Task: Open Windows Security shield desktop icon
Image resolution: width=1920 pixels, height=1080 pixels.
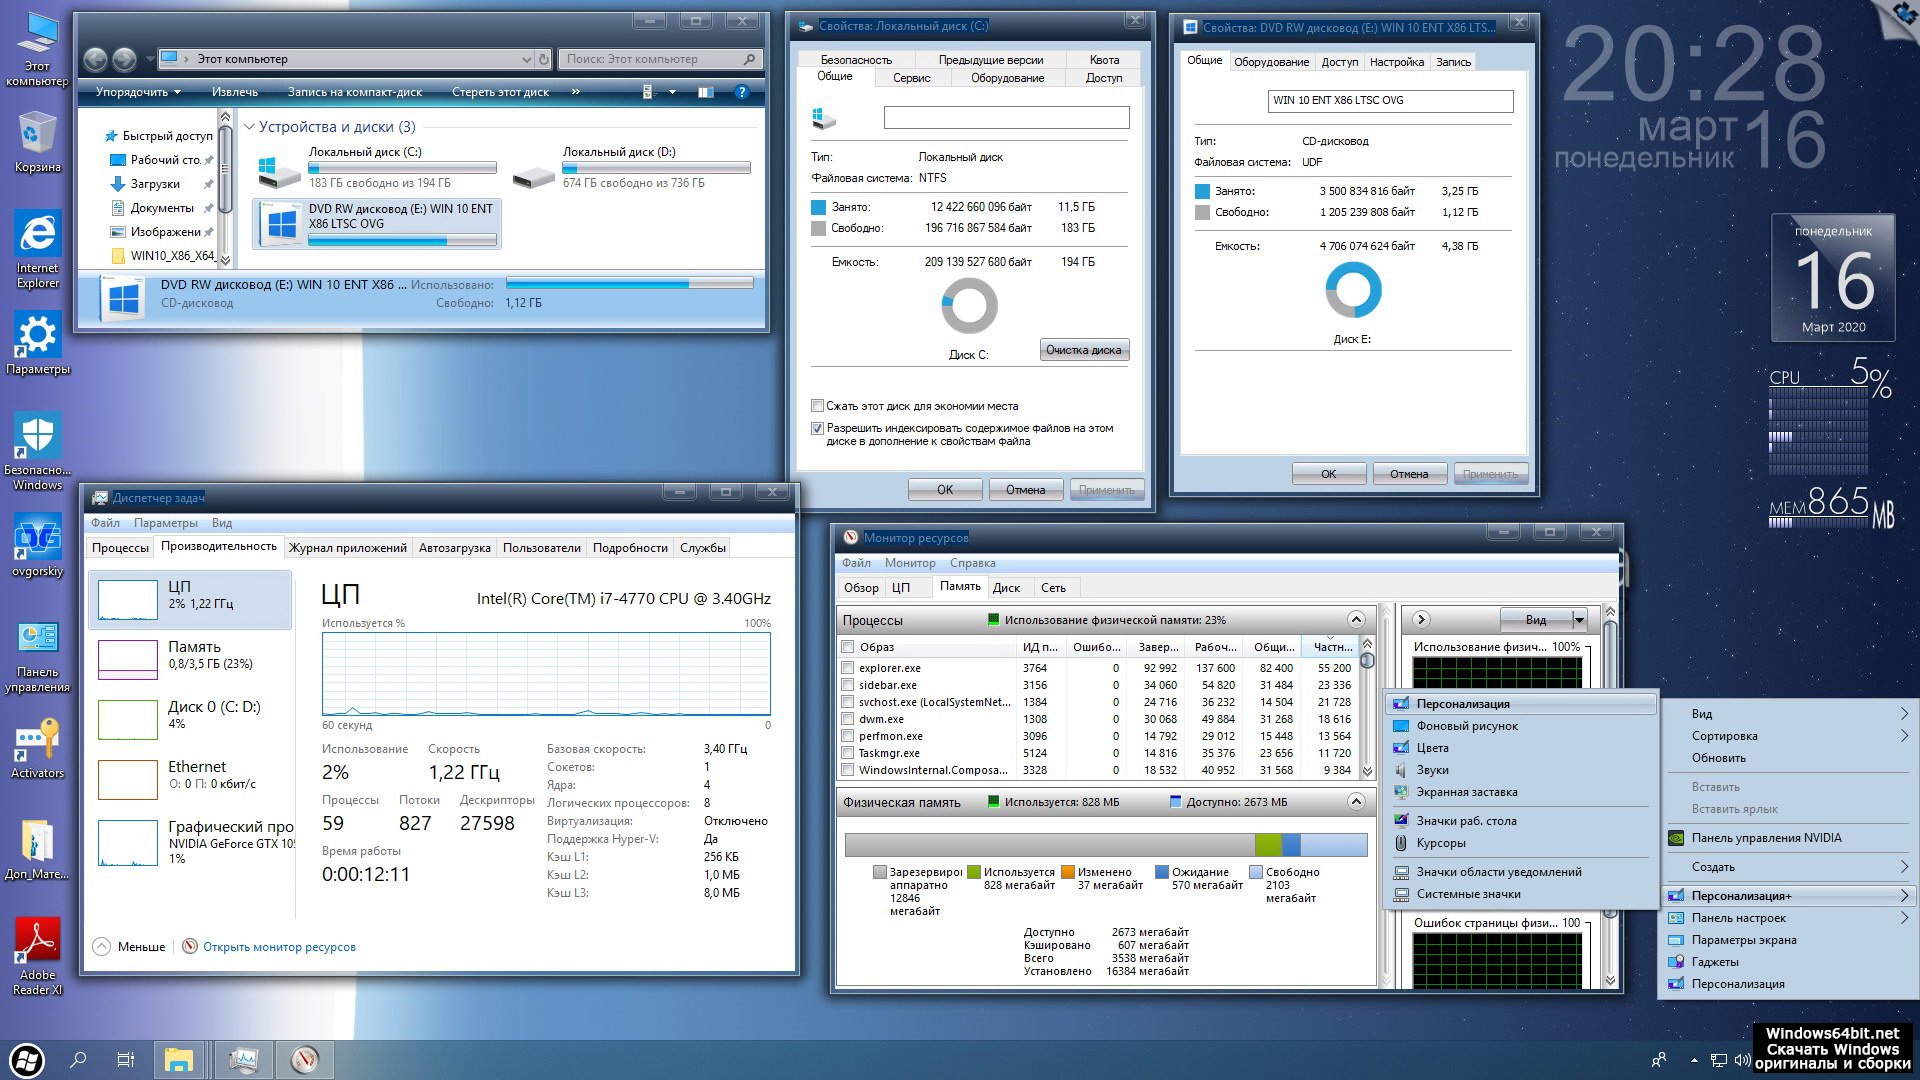Action: click(37, 438)
